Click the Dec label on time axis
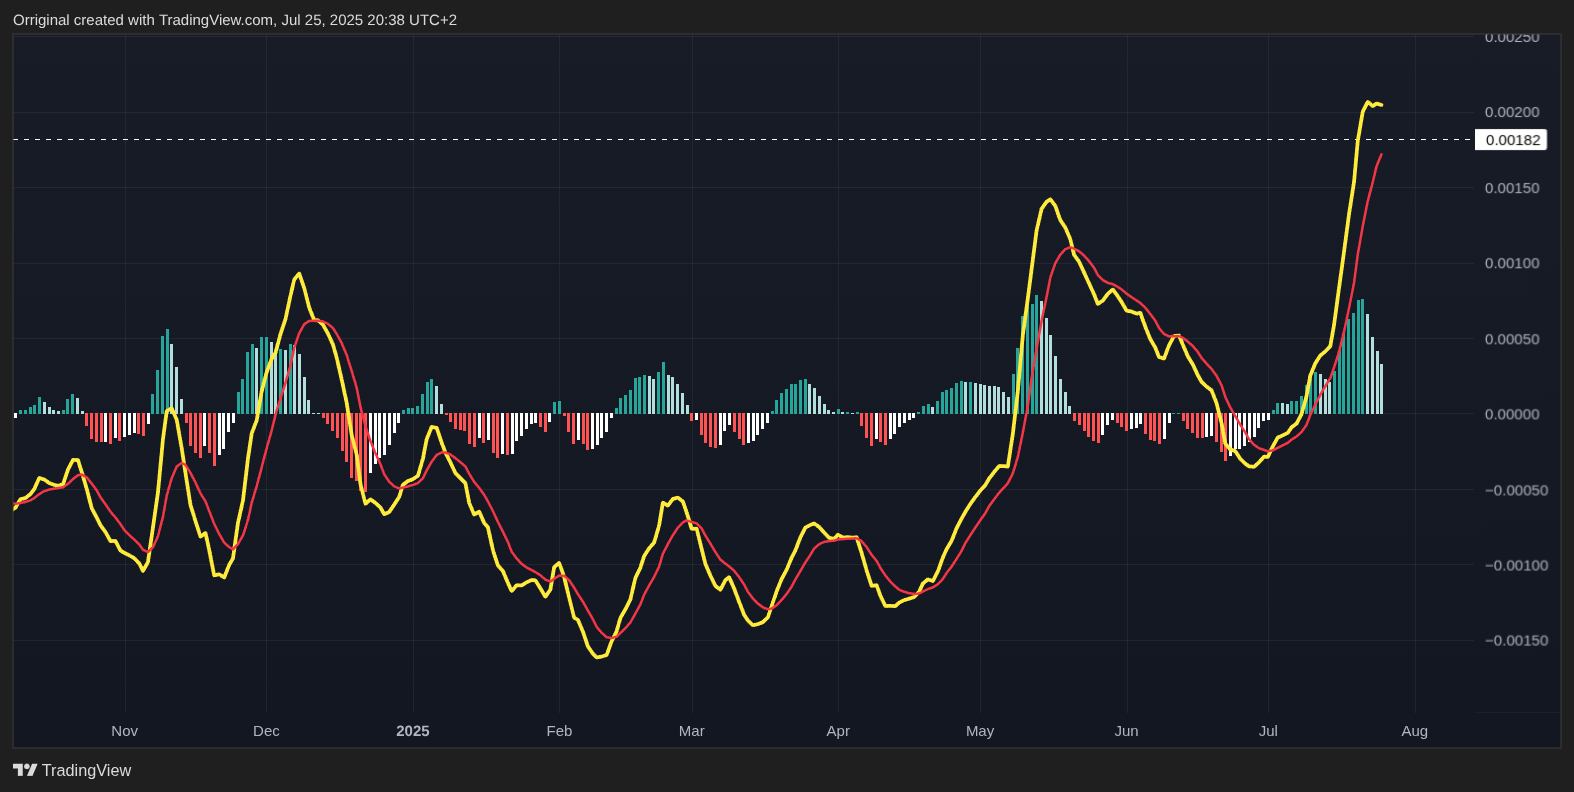This screenshot has height=792, width=1574. (266, 731)
